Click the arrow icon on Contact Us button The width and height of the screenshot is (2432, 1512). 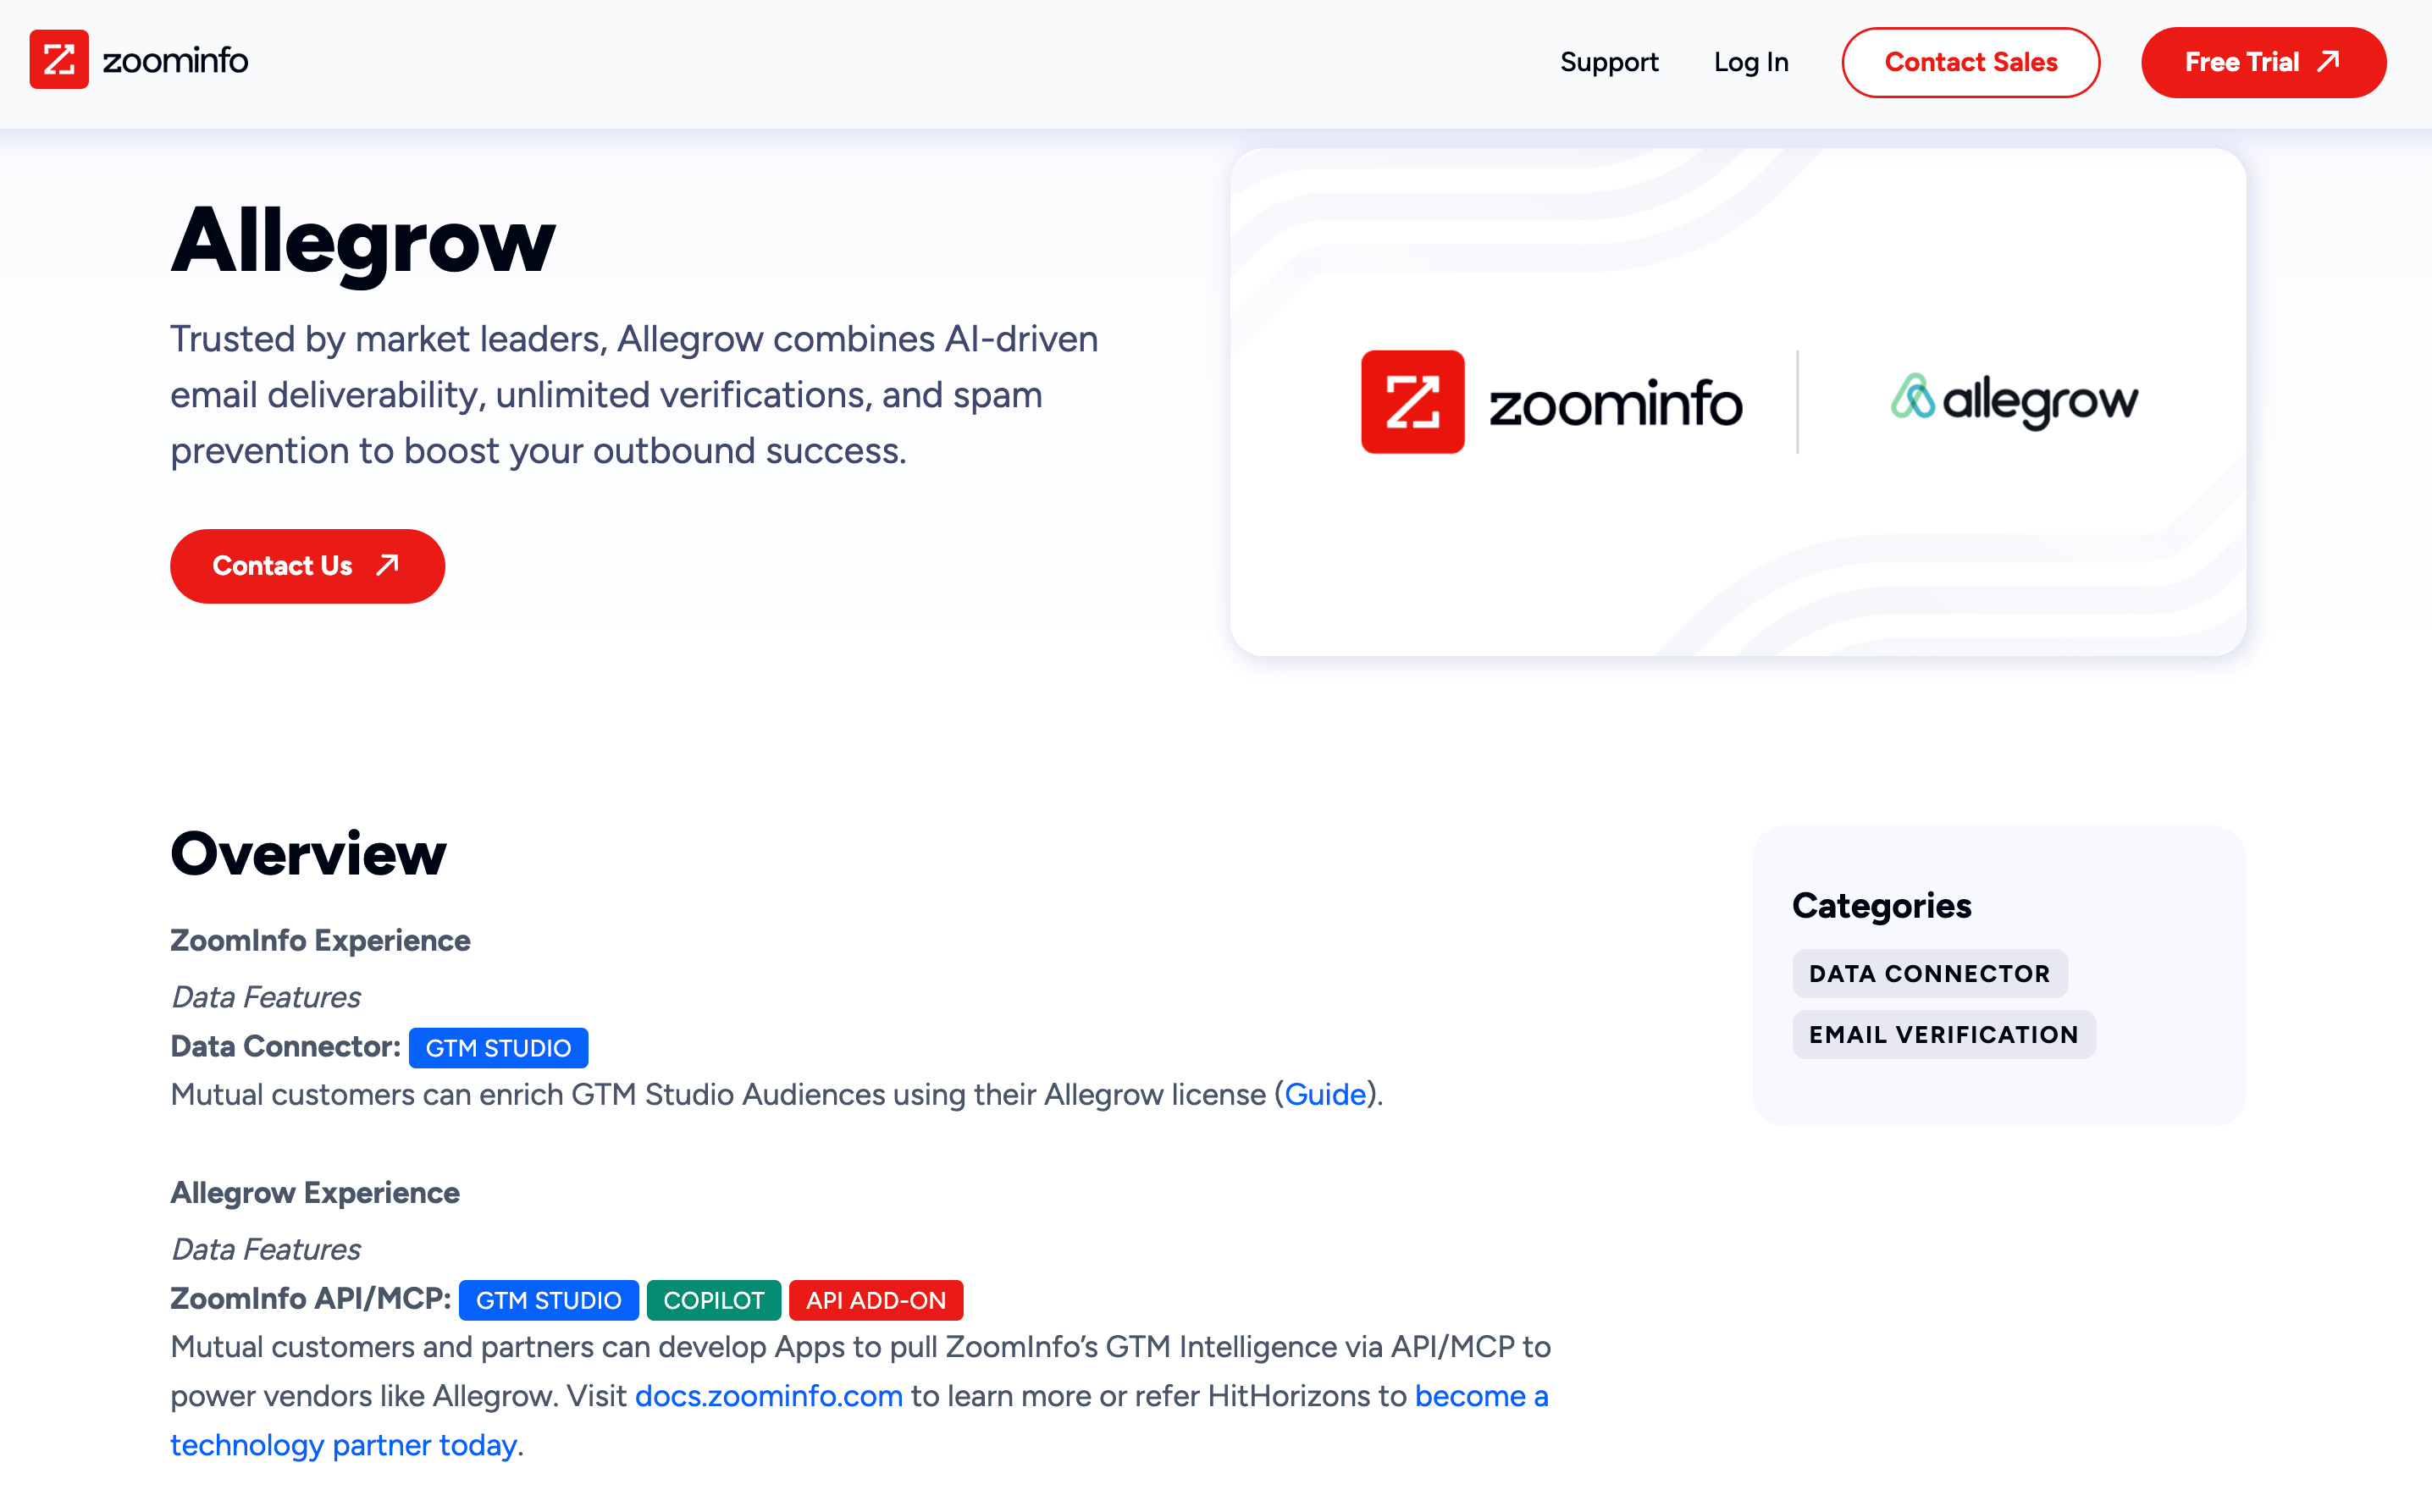(387, 565)
